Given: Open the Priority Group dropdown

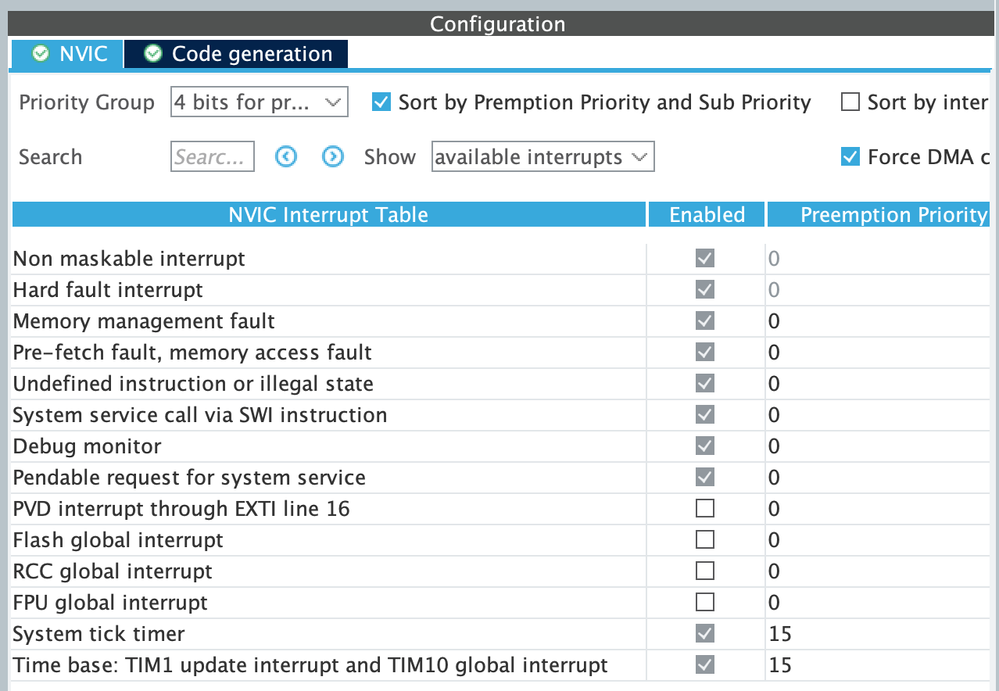Looking at the screenshot, I should 258,102.
